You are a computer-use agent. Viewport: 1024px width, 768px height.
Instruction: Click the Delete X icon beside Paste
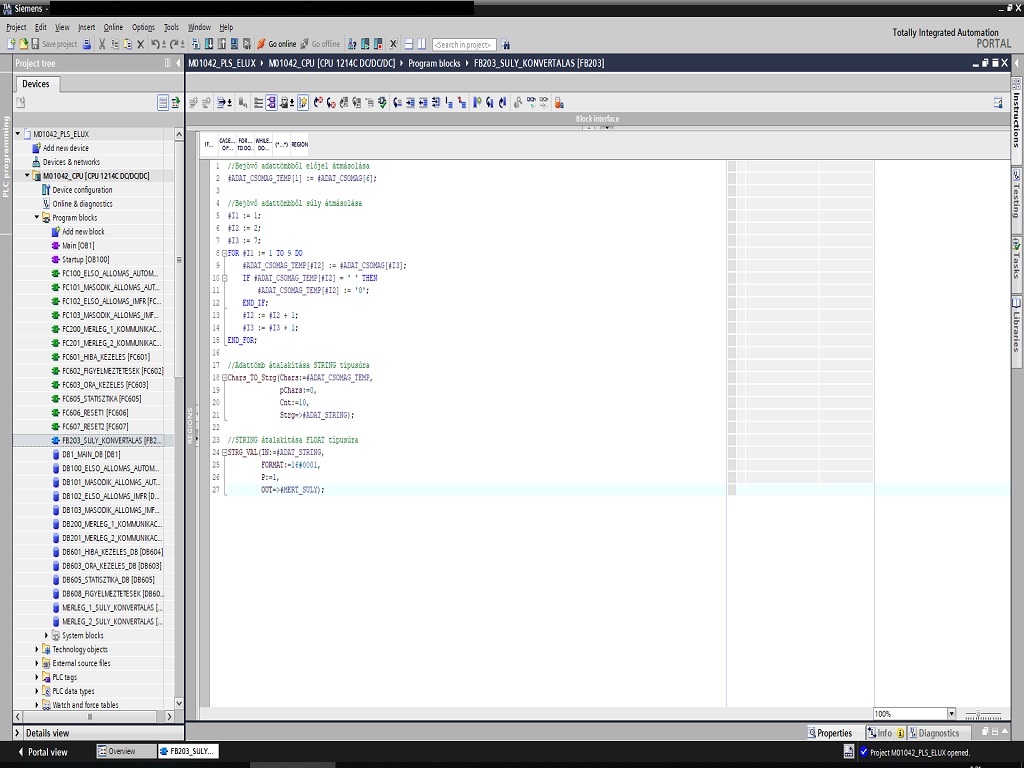[x=140, y=44]
